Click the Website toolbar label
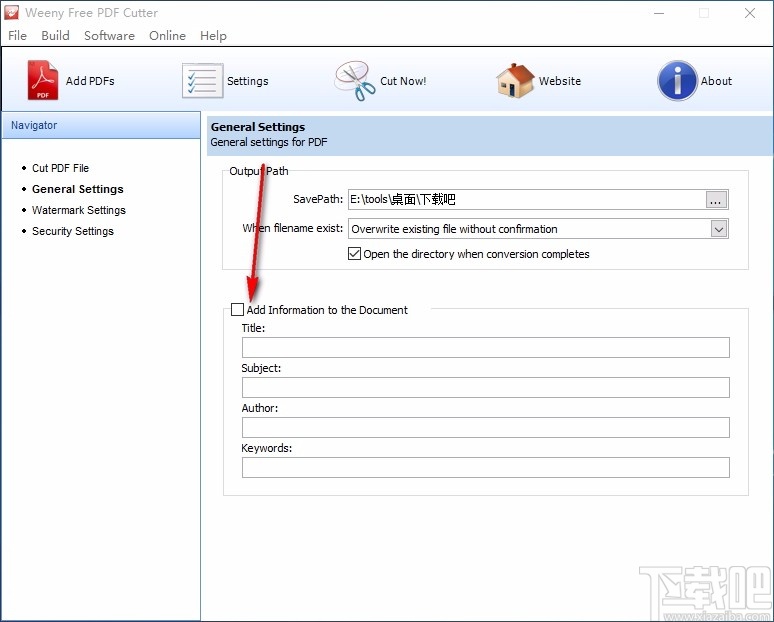The image size is (774, 622). pyautogui.click(x=560, y=81)
